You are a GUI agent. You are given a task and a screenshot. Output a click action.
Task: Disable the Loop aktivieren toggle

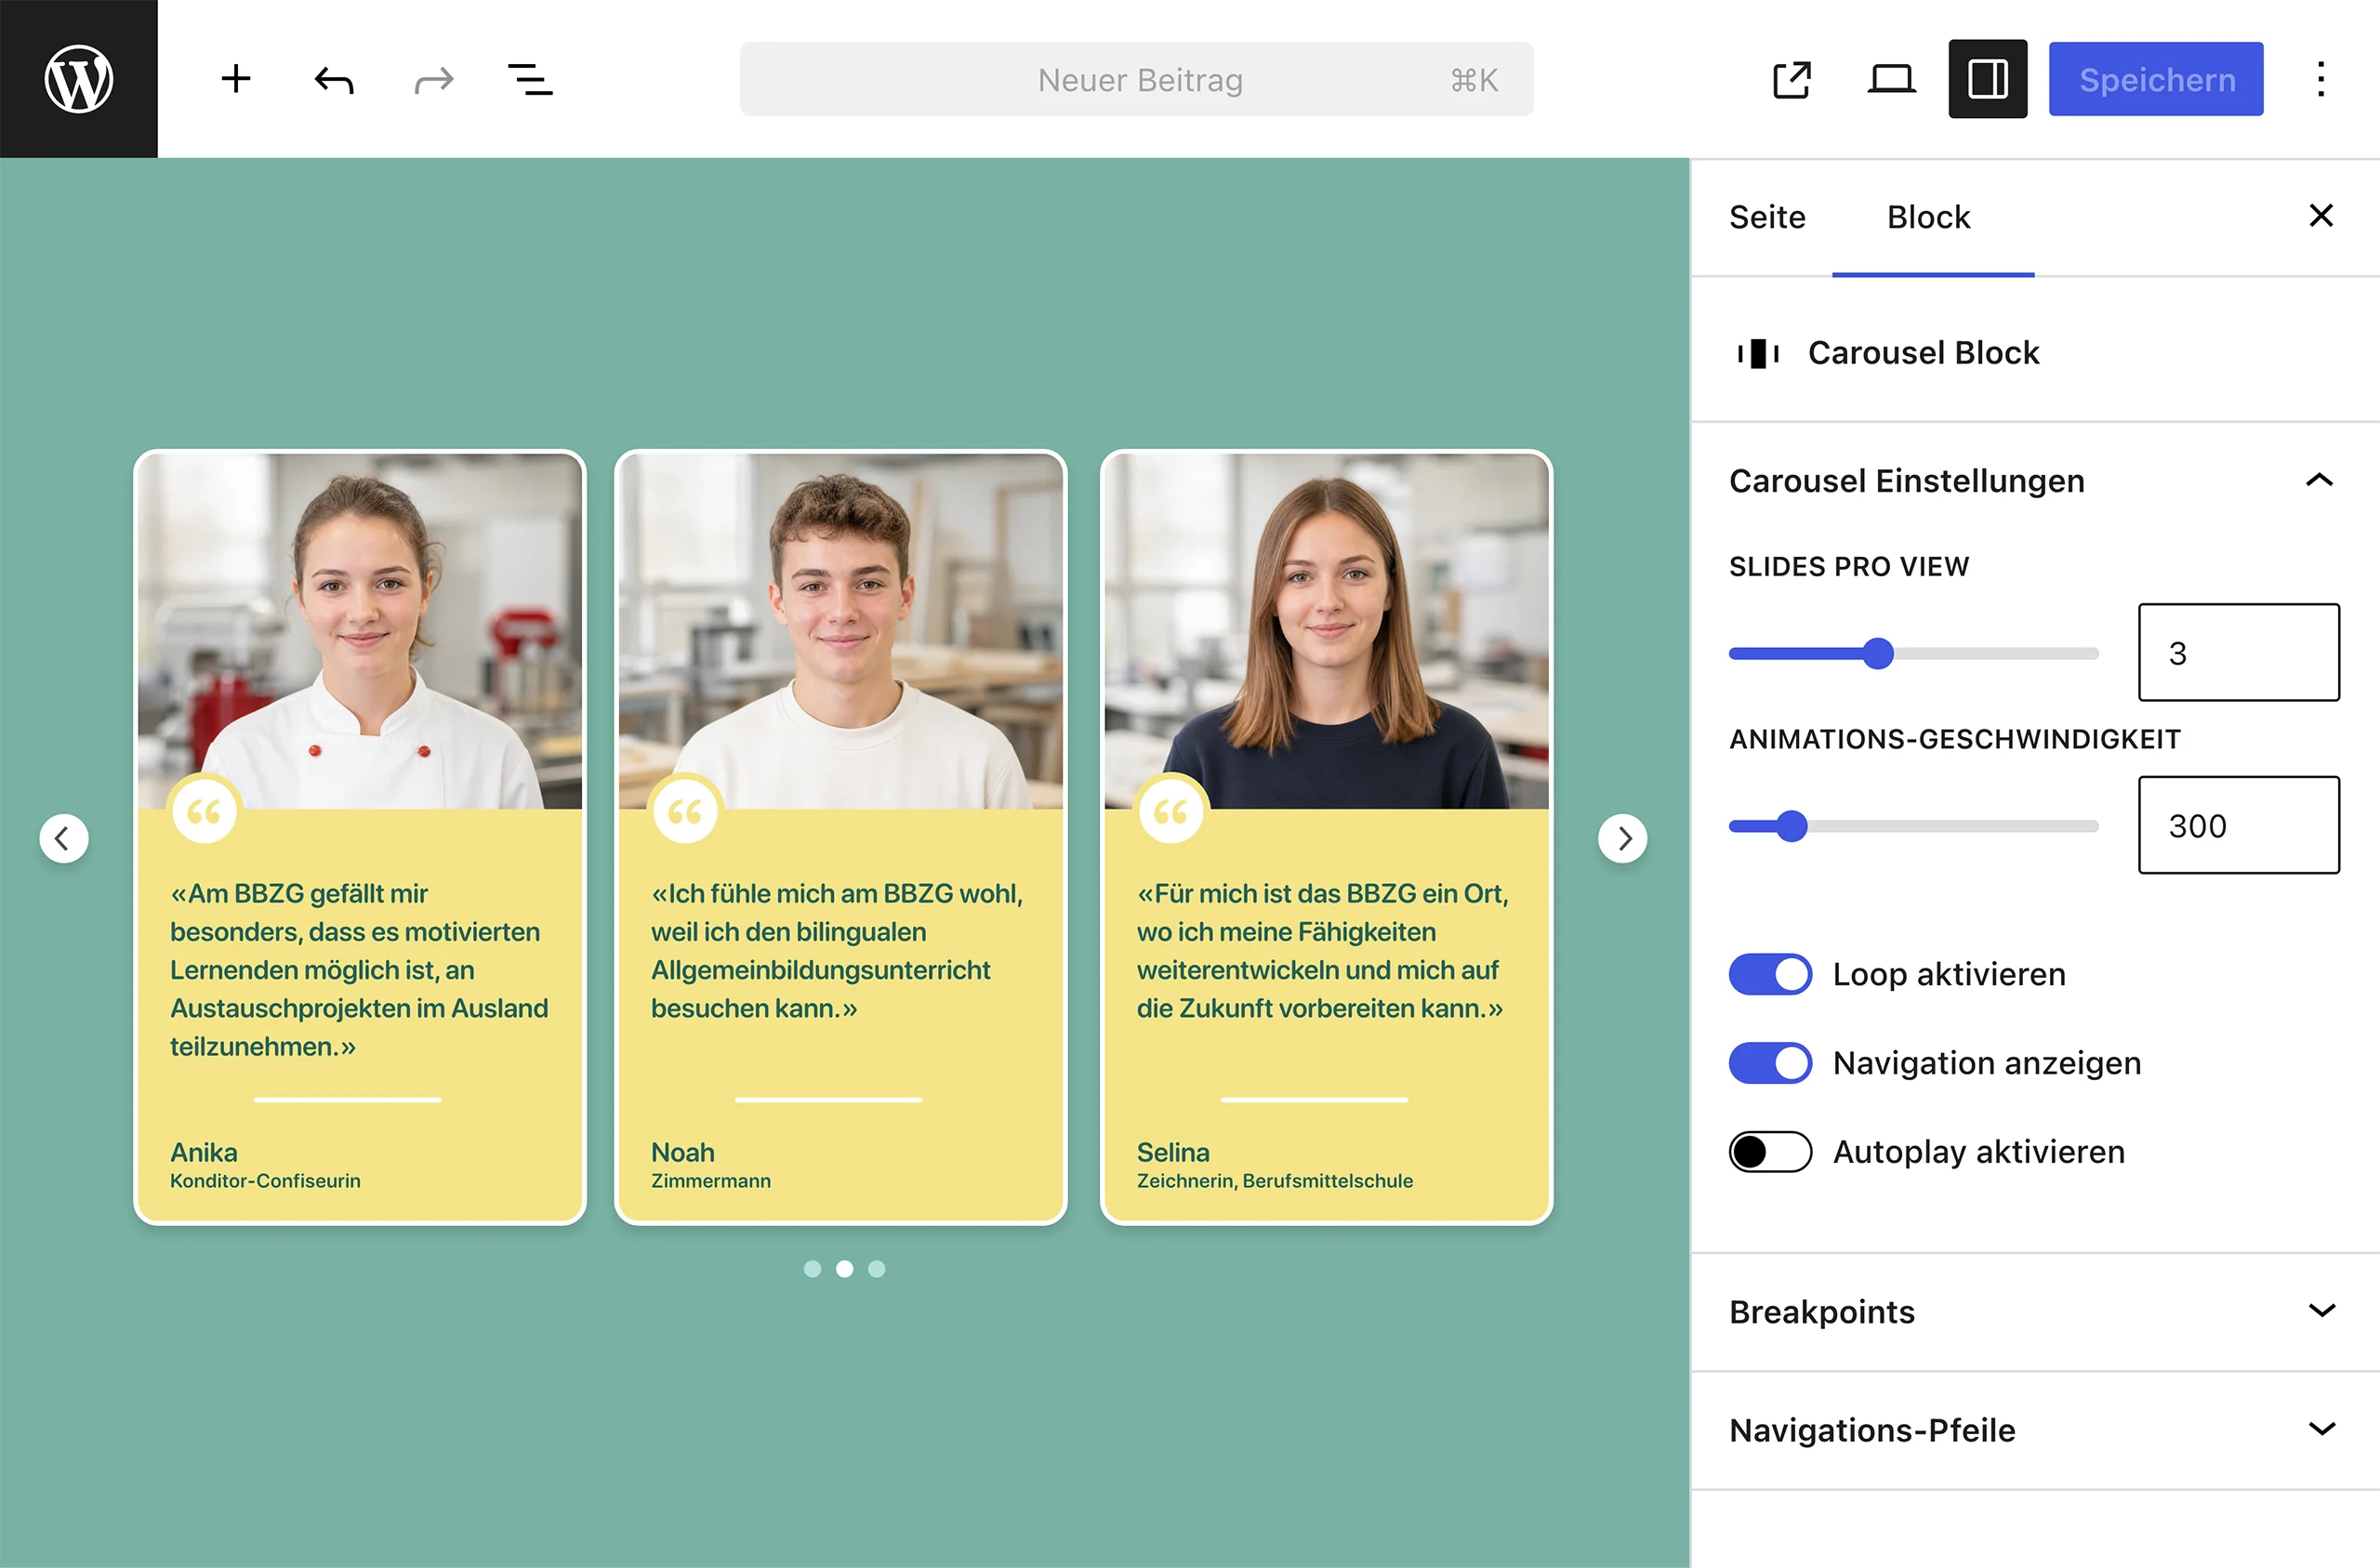(1770, 974)
